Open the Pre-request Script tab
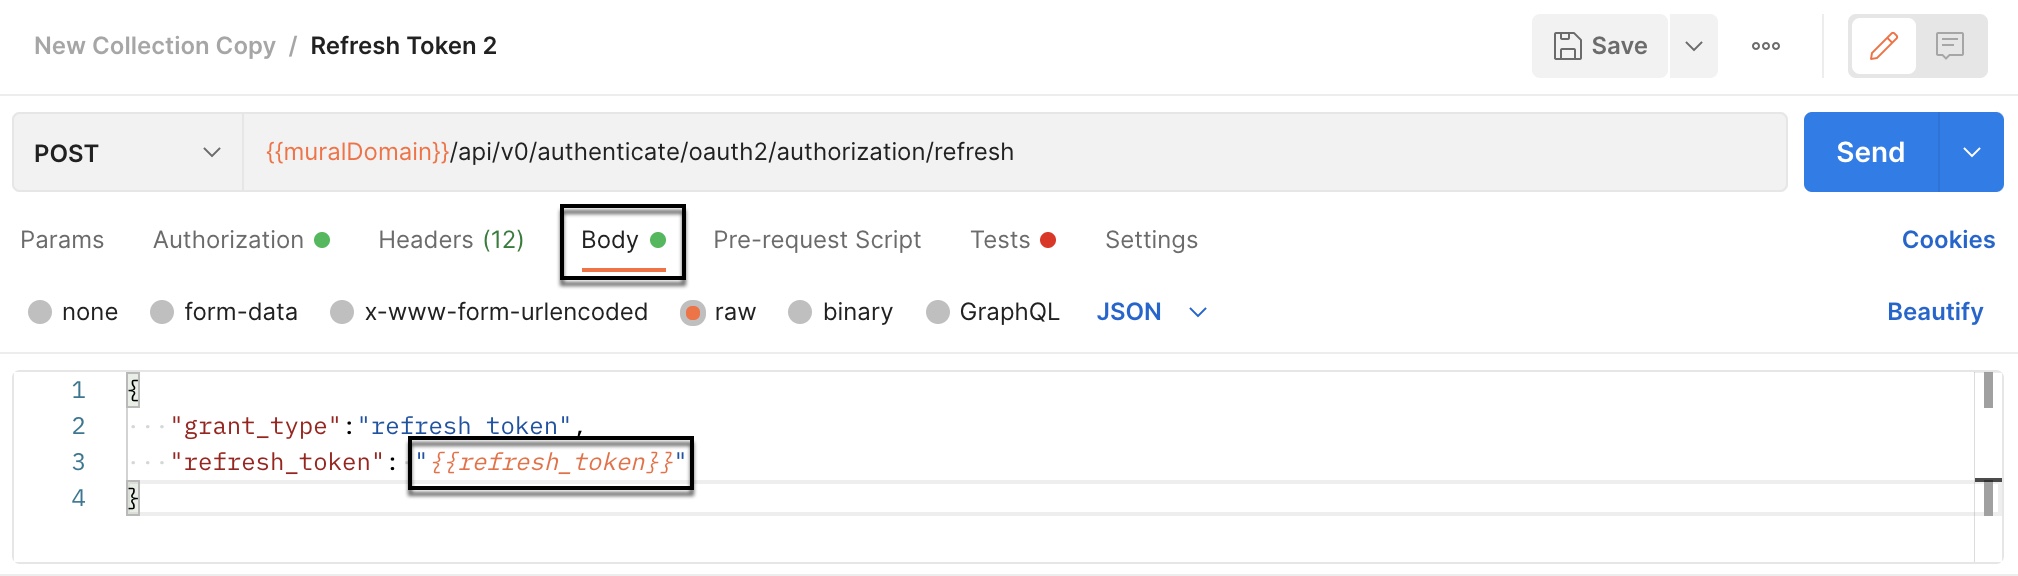The image size is (2018, 576). click(816, 240)
